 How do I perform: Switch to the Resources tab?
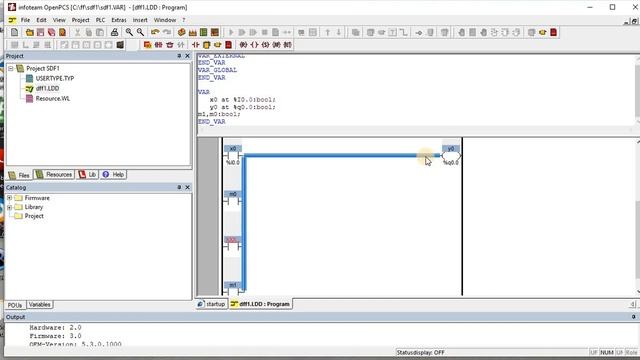(54, 175)
